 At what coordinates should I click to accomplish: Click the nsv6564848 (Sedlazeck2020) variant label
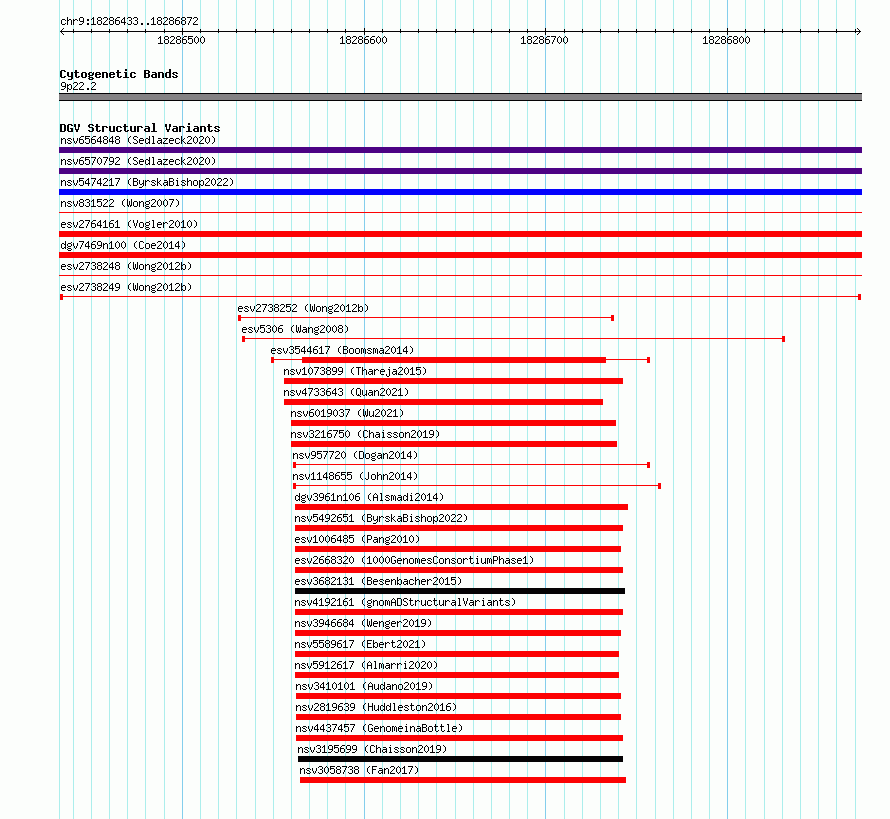point(138,140)
